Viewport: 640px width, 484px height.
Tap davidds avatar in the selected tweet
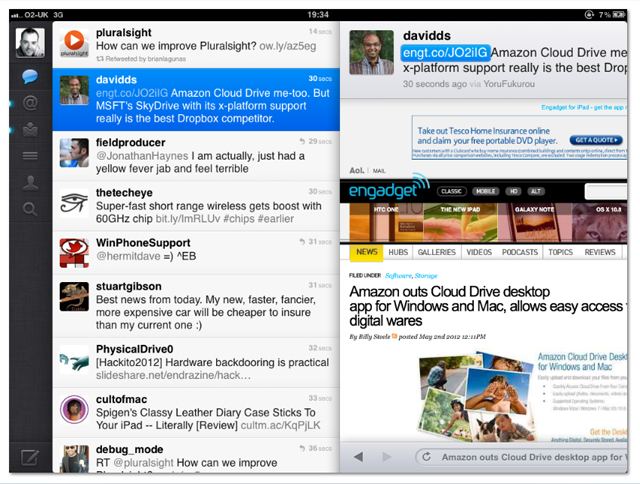[74, 90]
